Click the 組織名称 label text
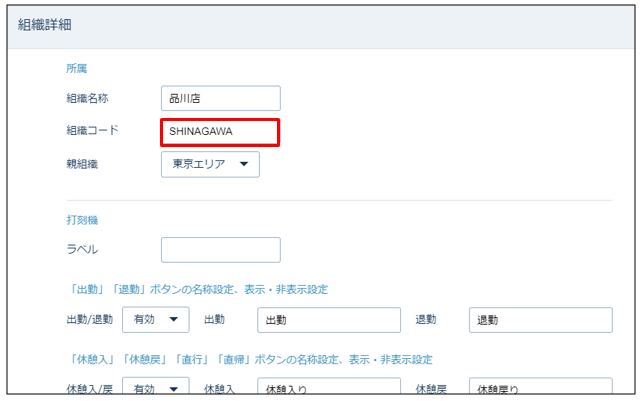The width and height of the screenshot is (644, 401). [88, 98]
